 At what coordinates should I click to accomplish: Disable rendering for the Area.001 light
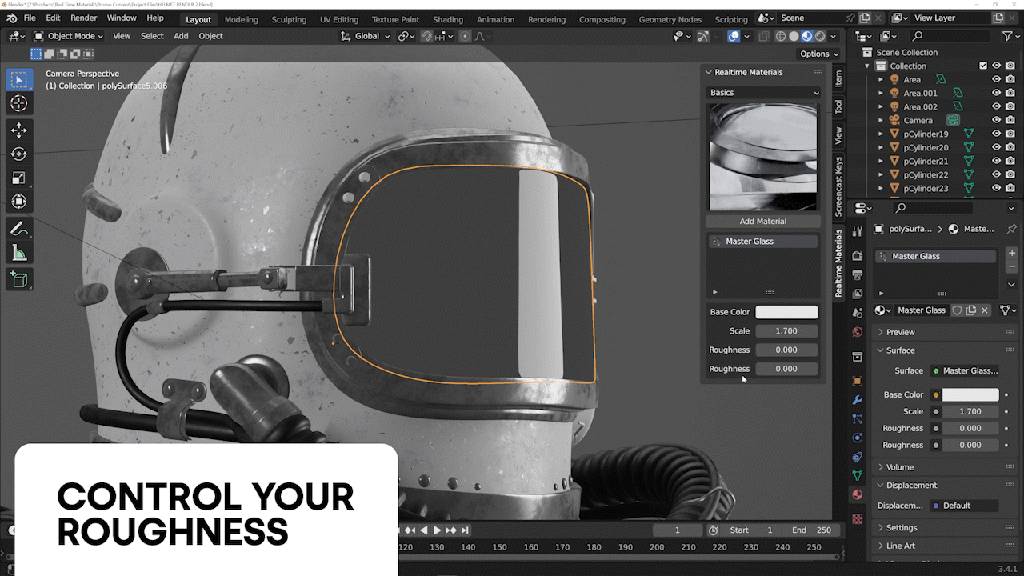pyautogui.click(x=1010, y=93)
